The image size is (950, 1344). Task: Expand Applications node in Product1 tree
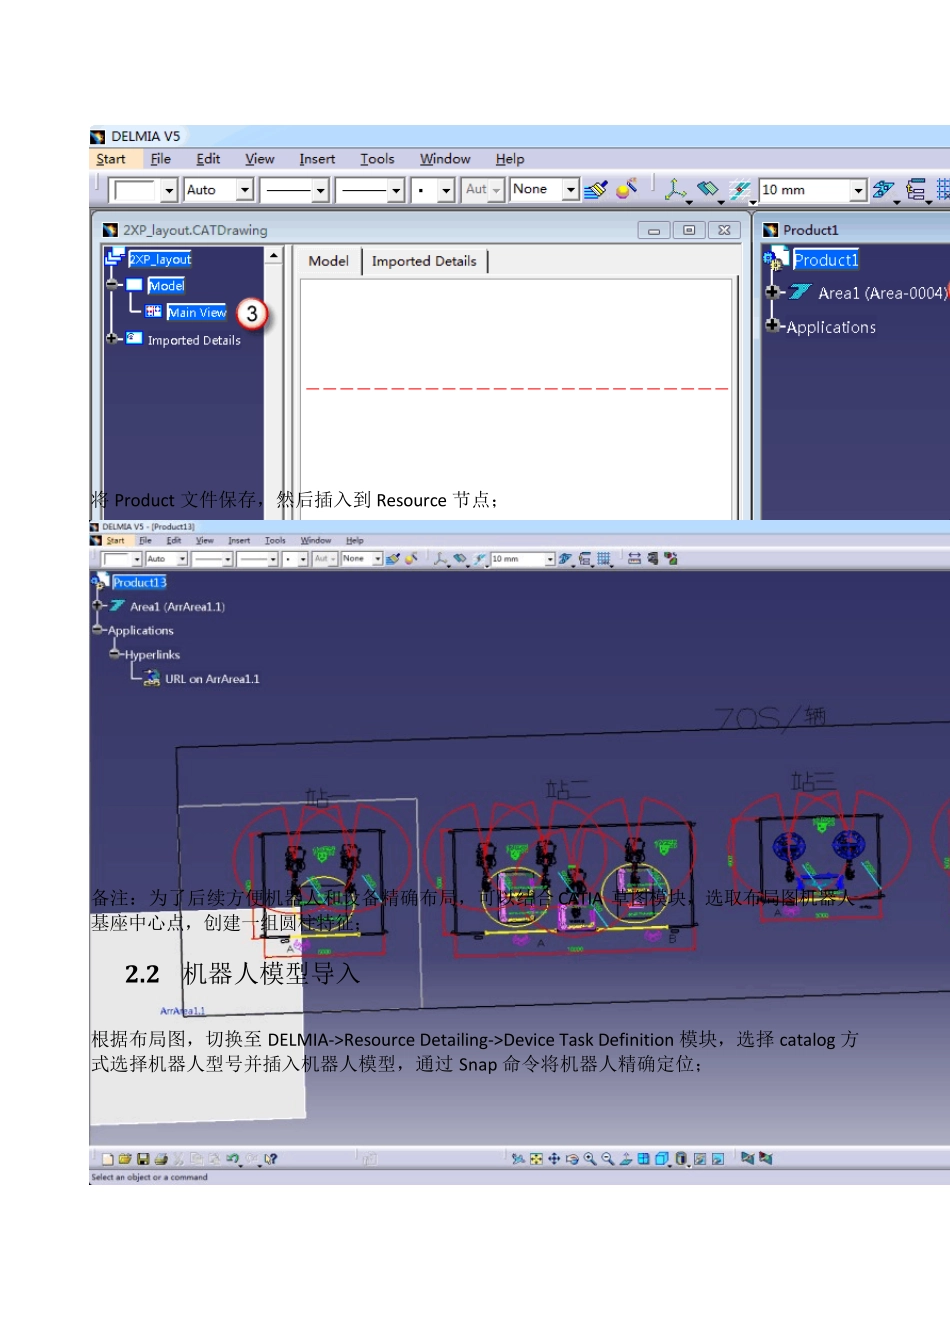coord(772,325)
